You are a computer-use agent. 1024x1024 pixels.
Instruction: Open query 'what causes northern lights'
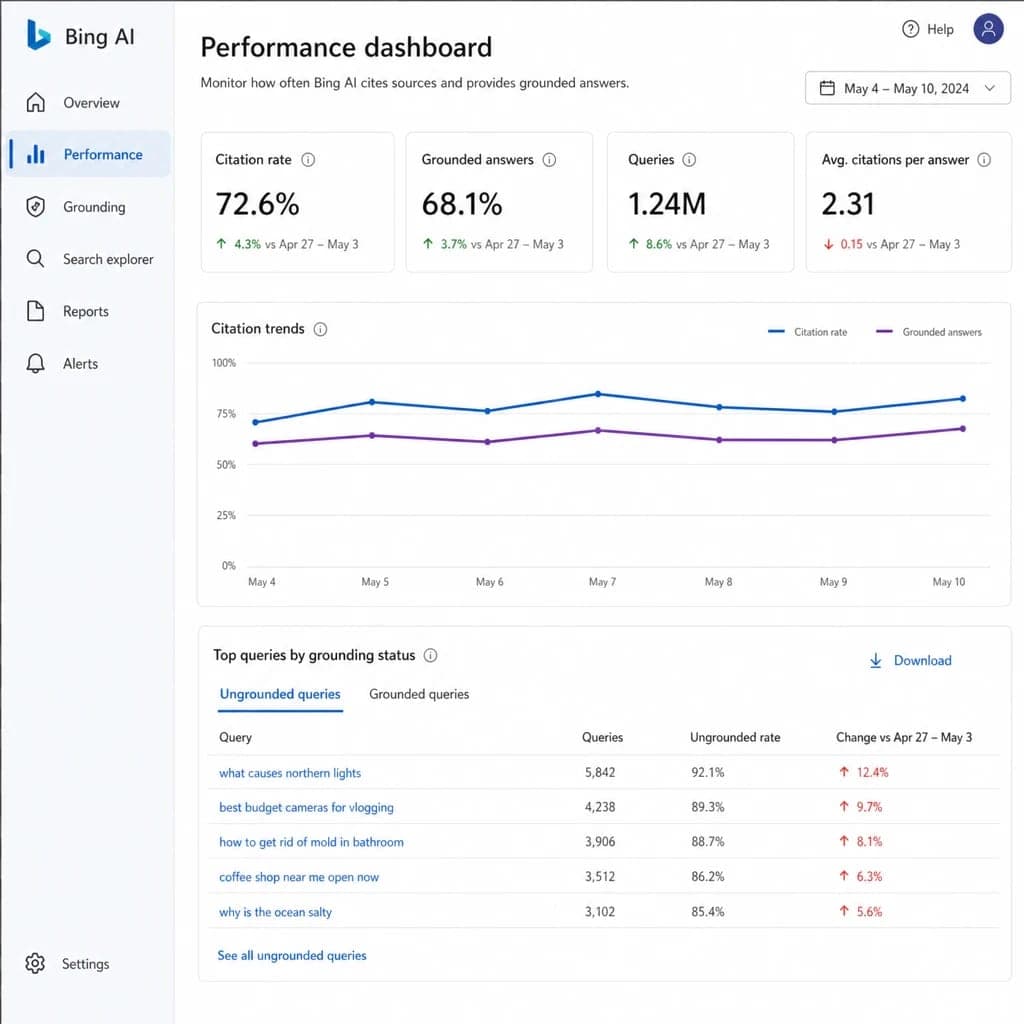(290, 773)
